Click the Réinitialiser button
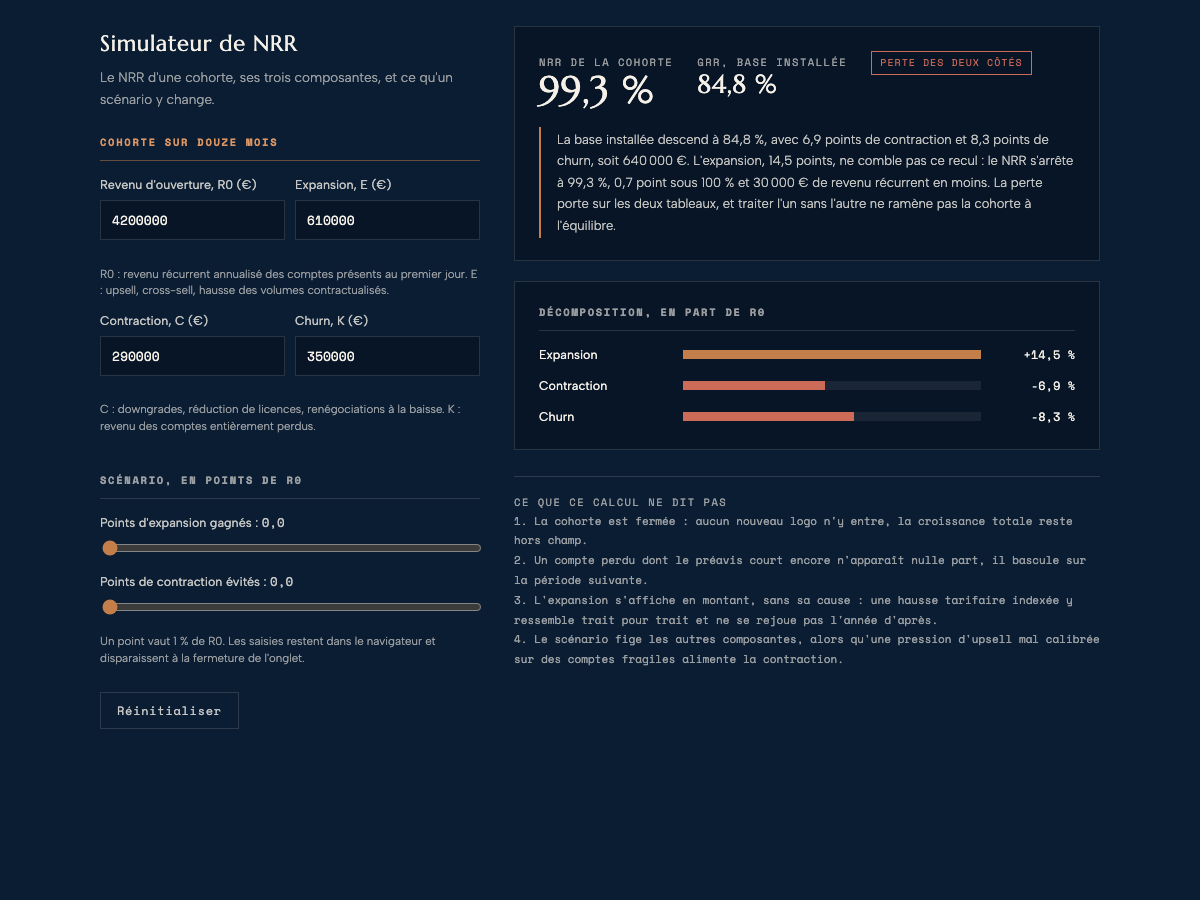Viewport: 1200px width, 900px height. click(x=169, y=710)
